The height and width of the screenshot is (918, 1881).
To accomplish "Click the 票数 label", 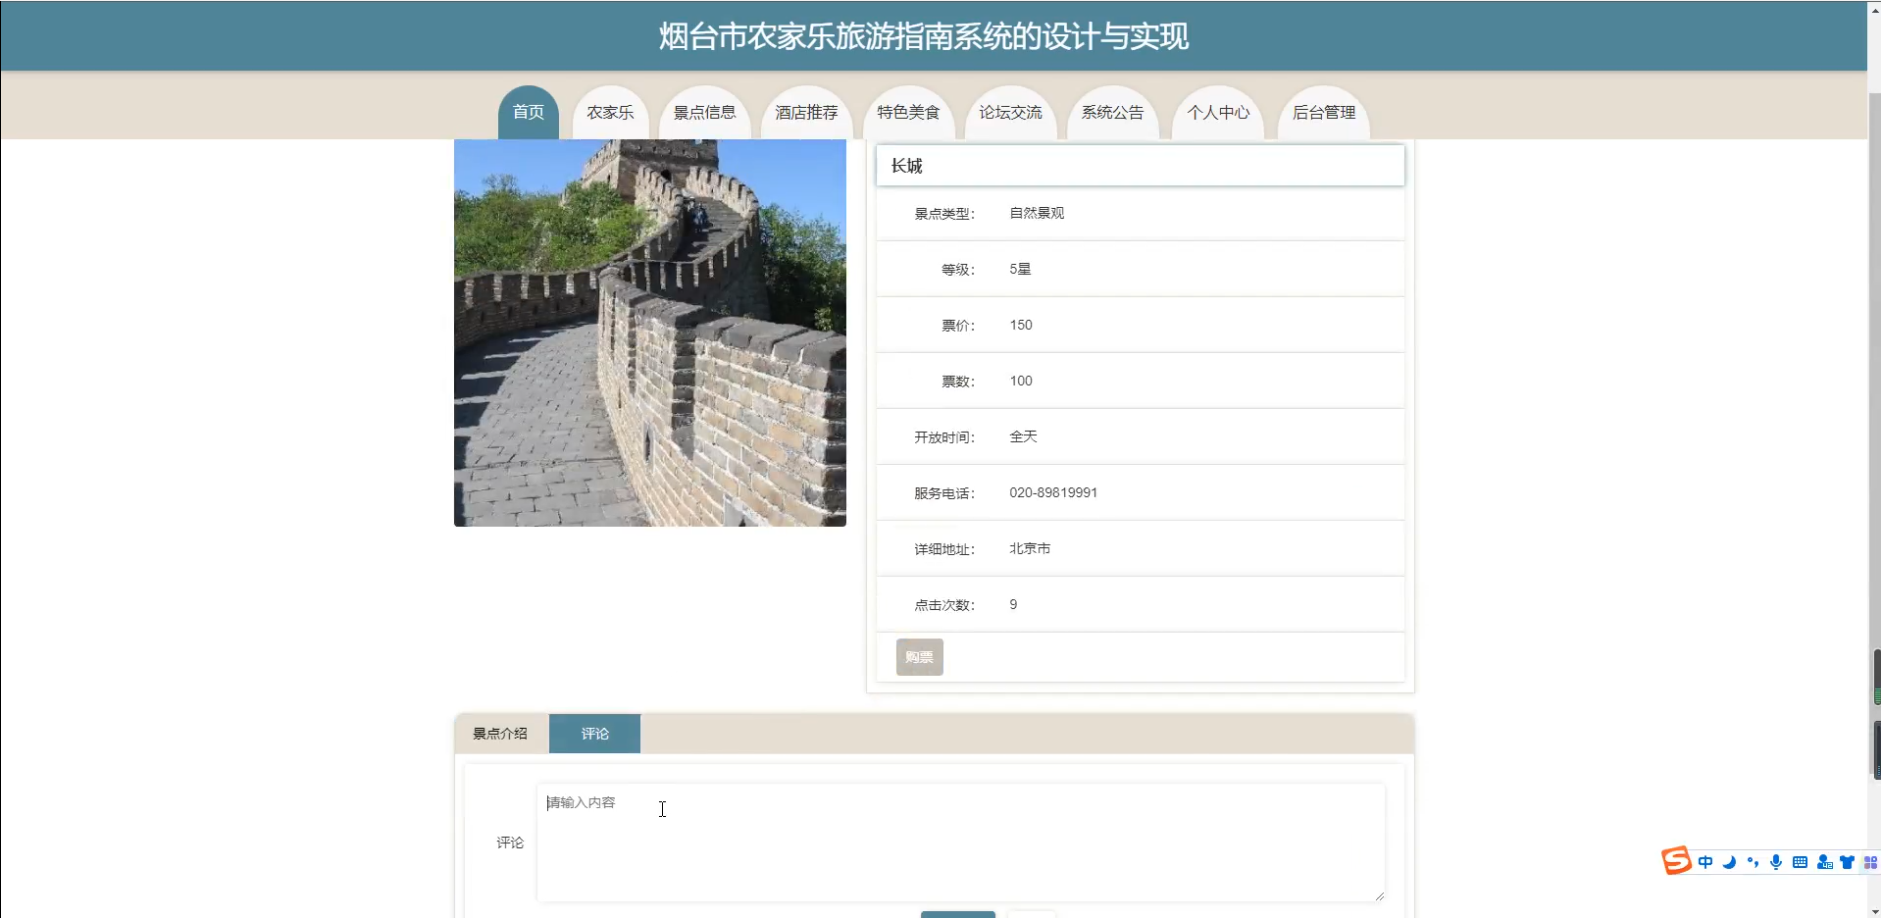I will coord(958,381).
